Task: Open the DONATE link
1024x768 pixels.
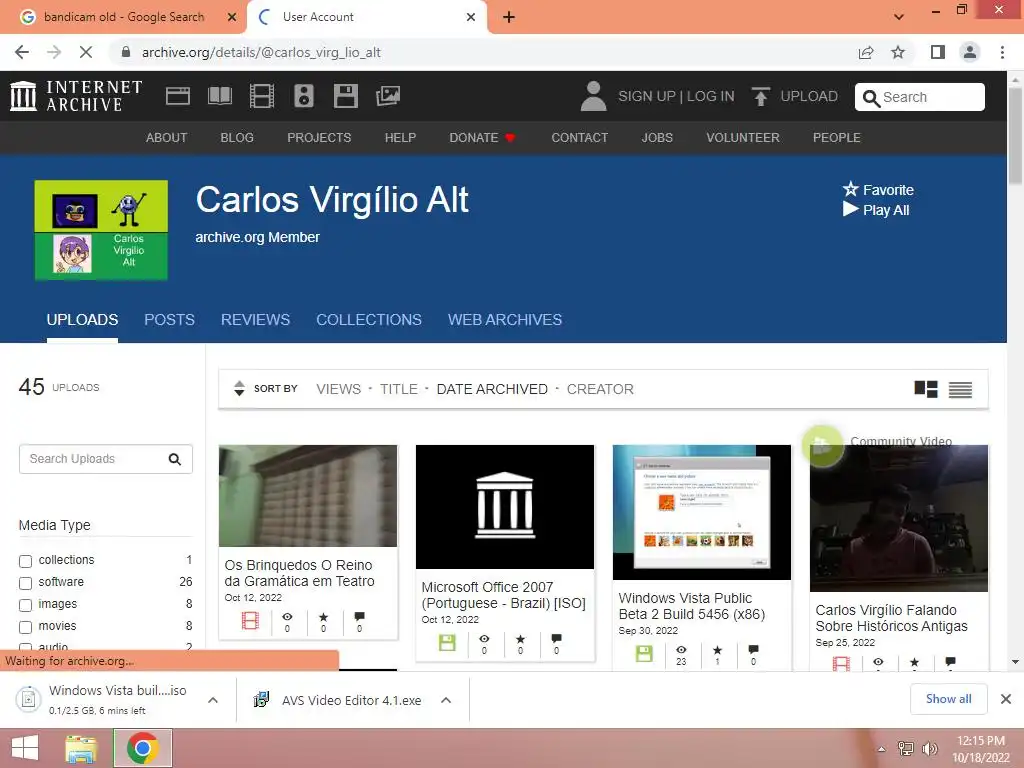Action: point(483,138)
